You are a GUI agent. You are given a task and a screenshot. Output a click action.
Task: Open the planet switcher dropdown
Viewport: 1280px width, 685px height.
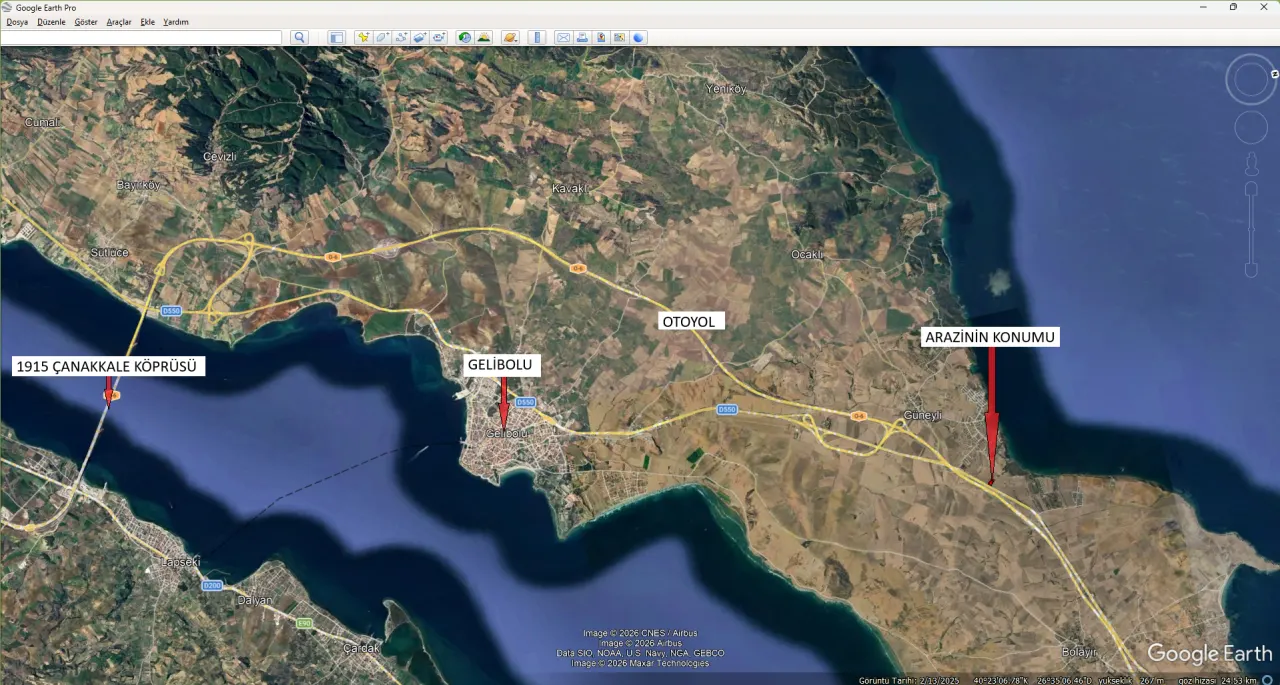pyautogui.click(x=510, y=37)
